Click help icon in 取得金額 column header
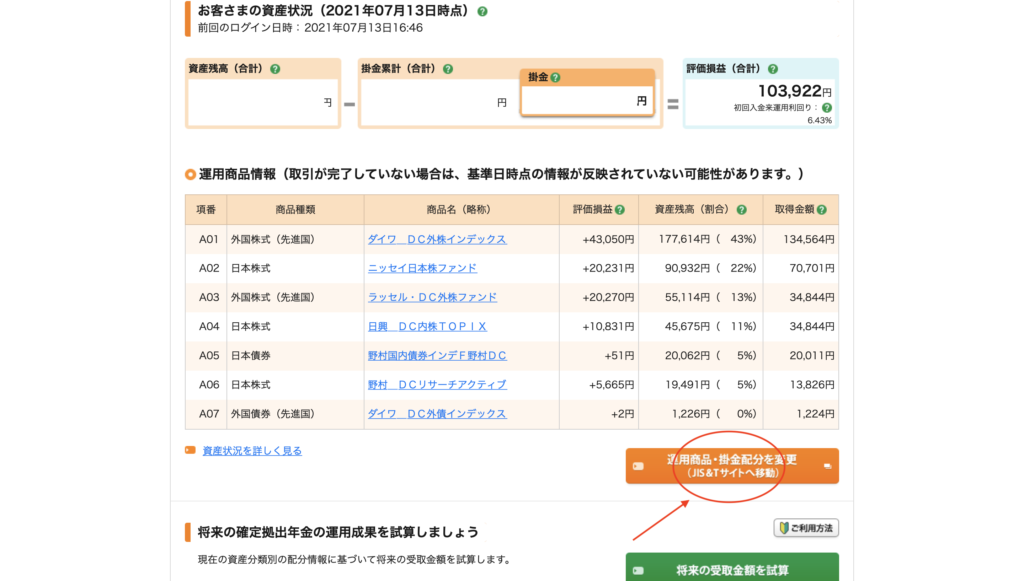1024x581 pixels. click(x=821, y=210)
